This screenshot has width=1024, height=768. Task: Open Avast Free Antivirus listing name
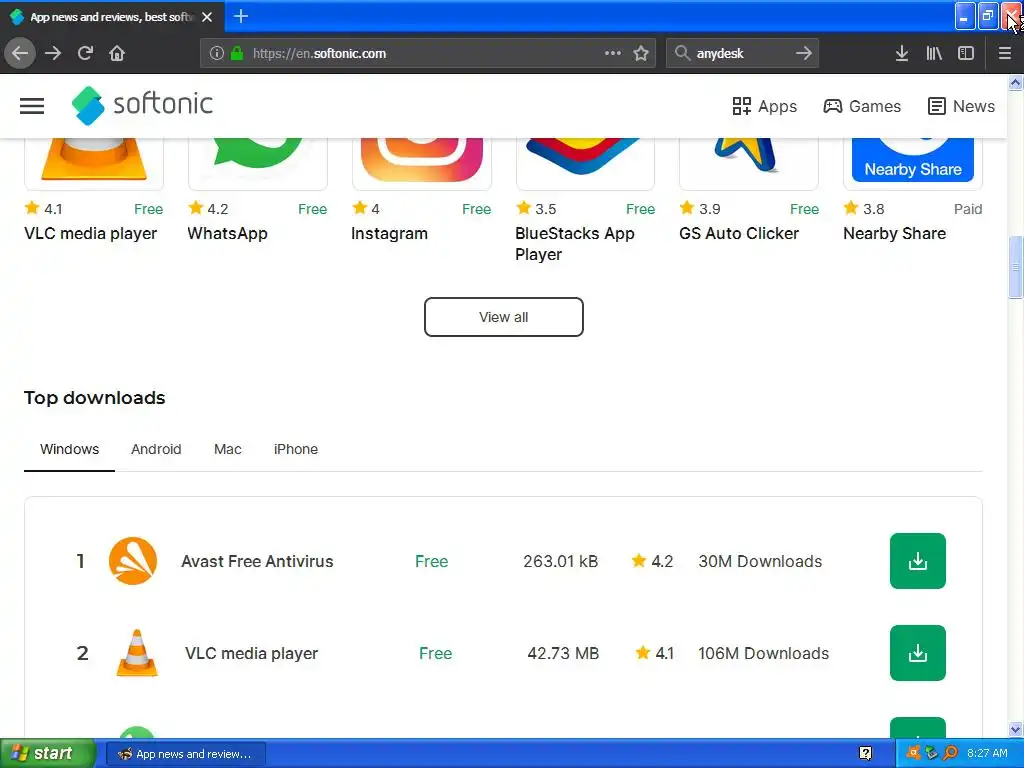[257, 562]
